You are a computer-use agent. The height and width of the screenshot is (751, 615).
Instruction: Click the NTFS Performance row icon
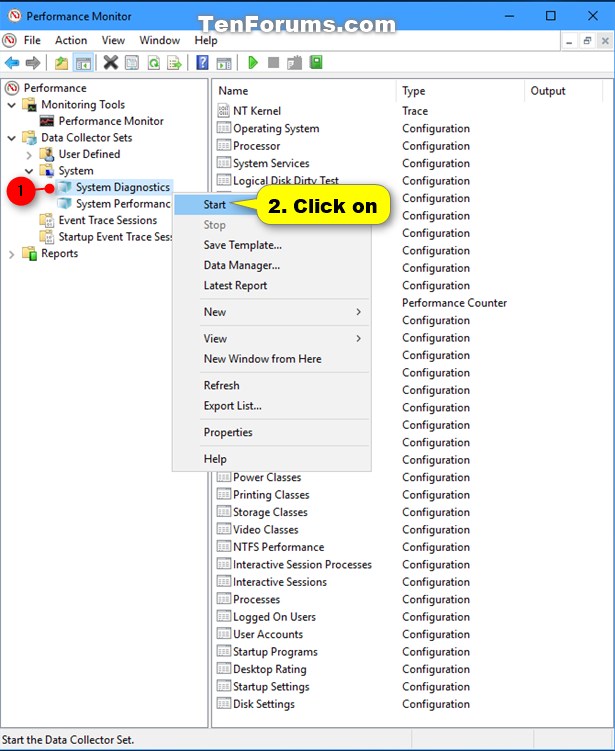[223, 546]
